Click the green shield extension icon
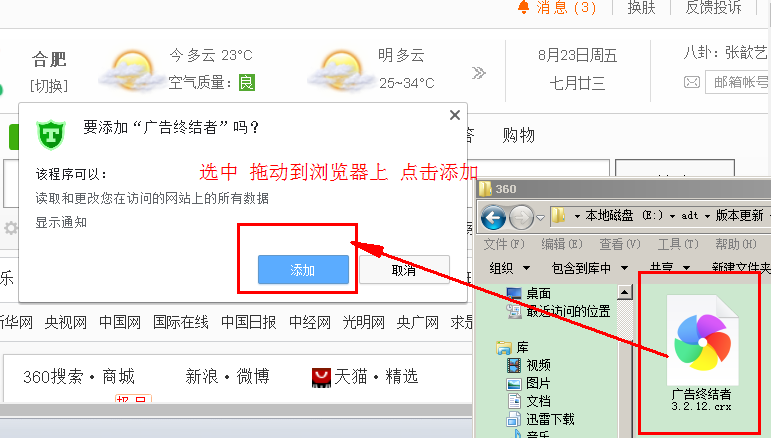 tap(51, 134)
